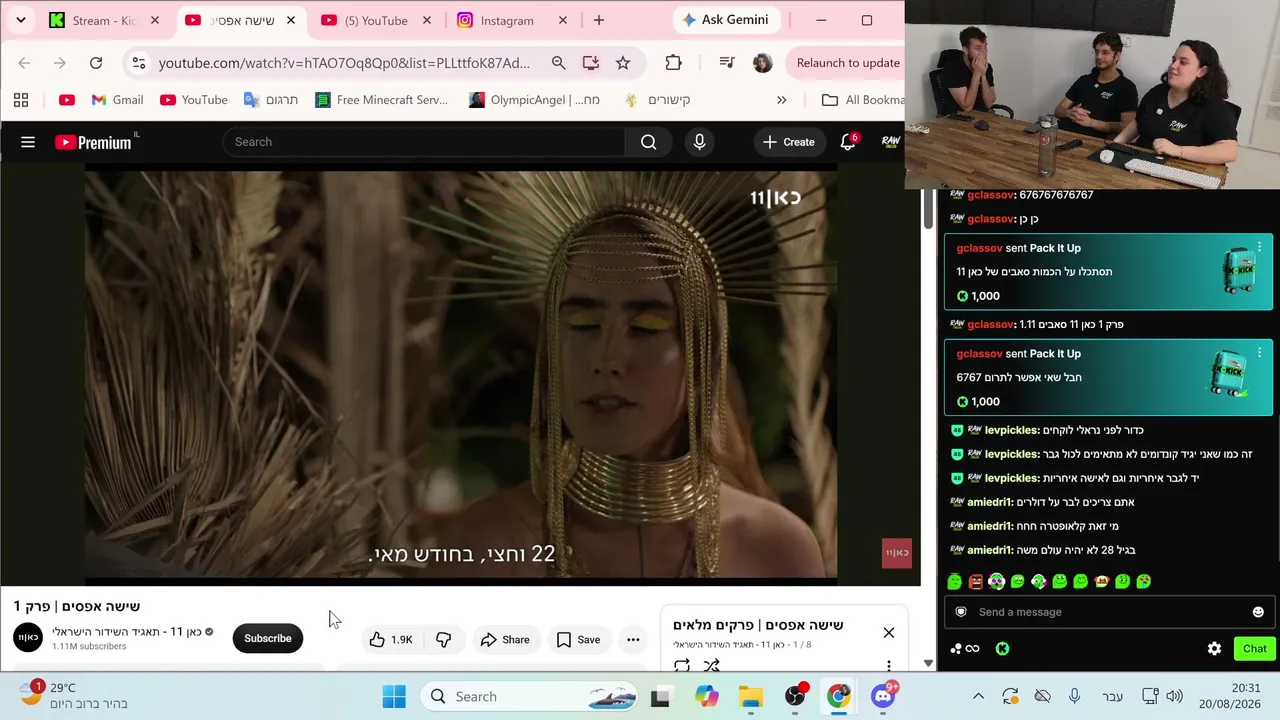Switch to the Stream - Kick tab
This screenshot has width=1280, height=720.
pos(104,20)
